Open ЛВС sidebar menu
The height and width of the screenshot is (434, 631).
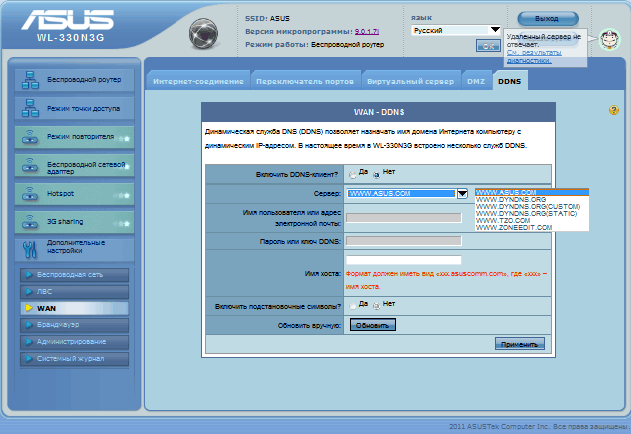(x=74, y=291)
